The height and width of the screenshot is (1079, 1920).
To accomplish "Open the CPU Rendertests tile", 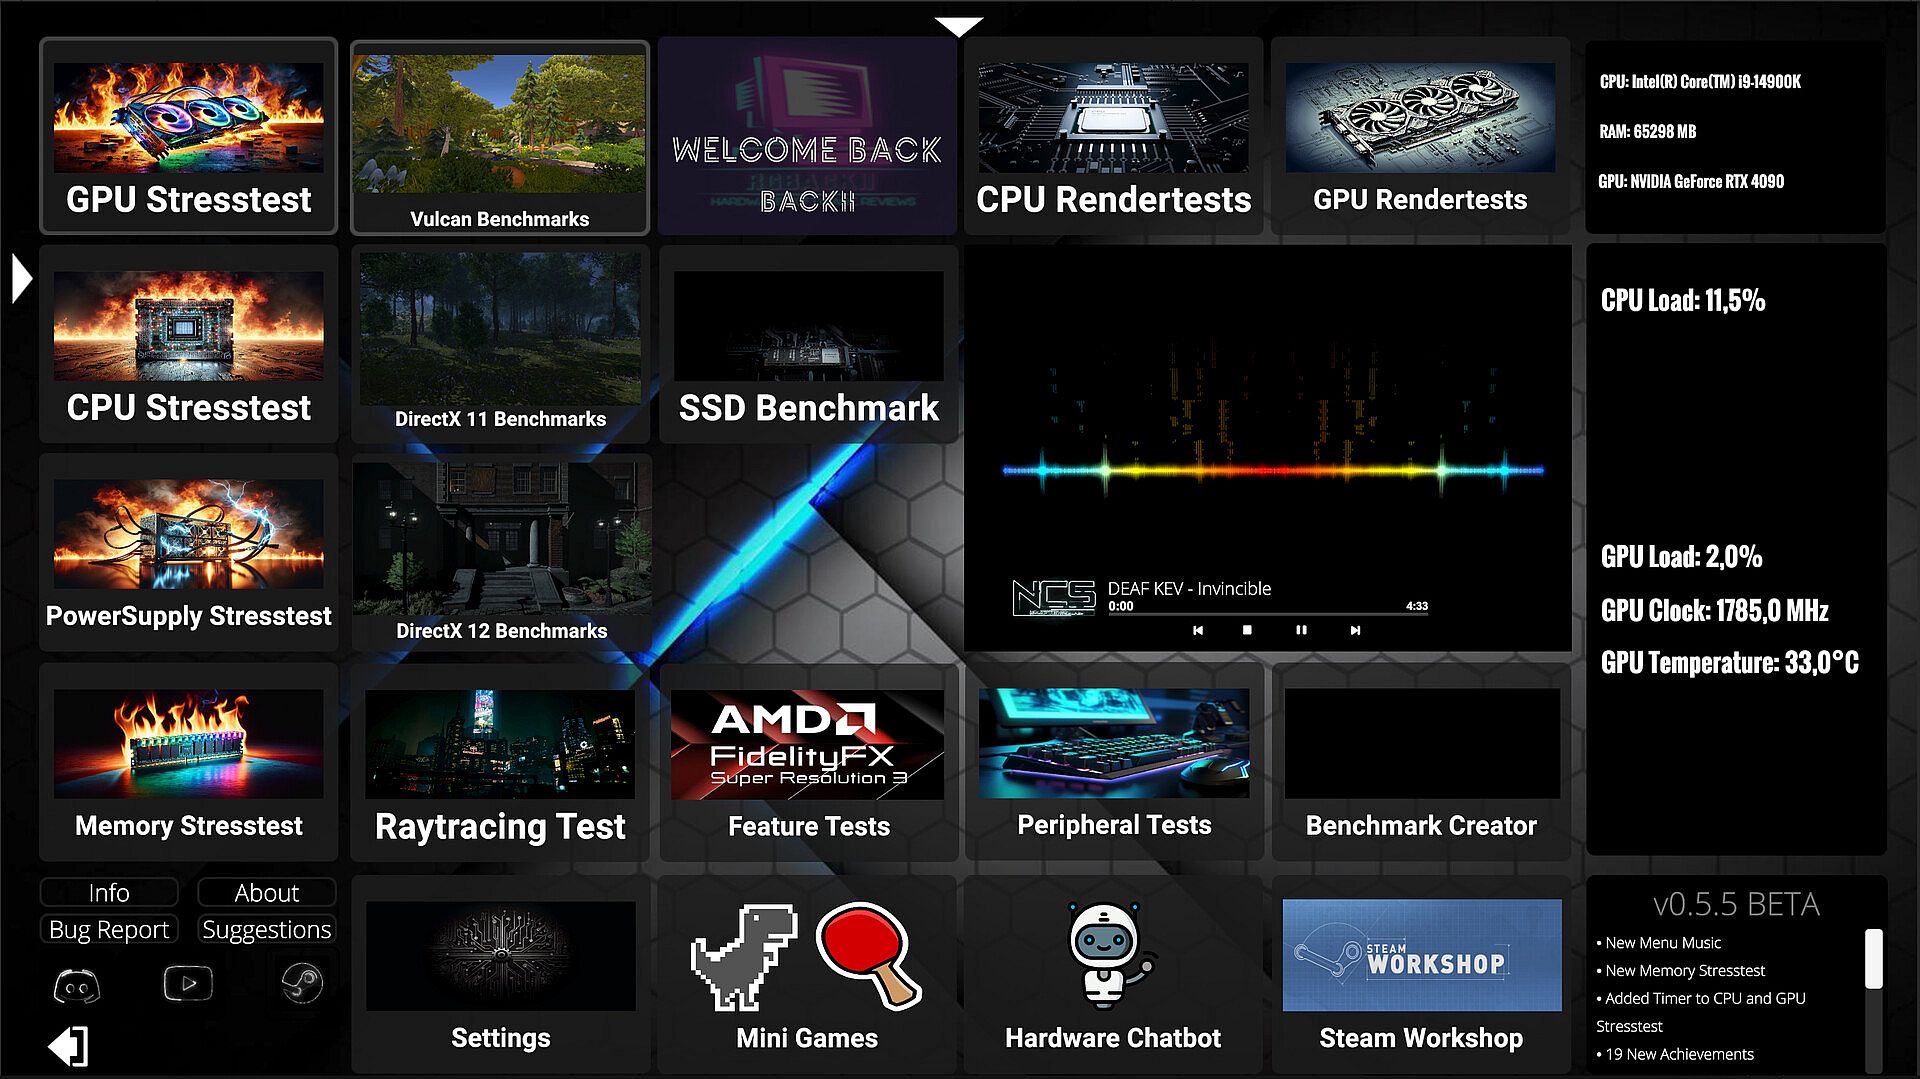I will pos(1113,137).
